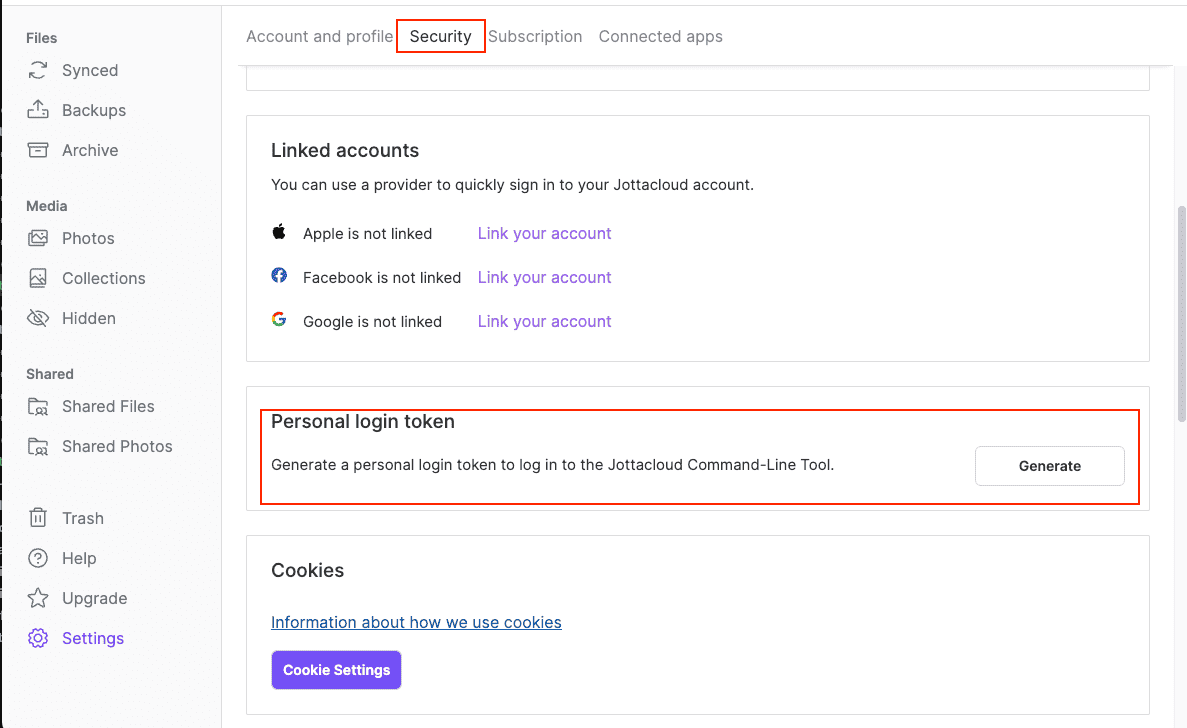
Task: Open the Cookie Settings dialog
Action: tap(336, 670)
